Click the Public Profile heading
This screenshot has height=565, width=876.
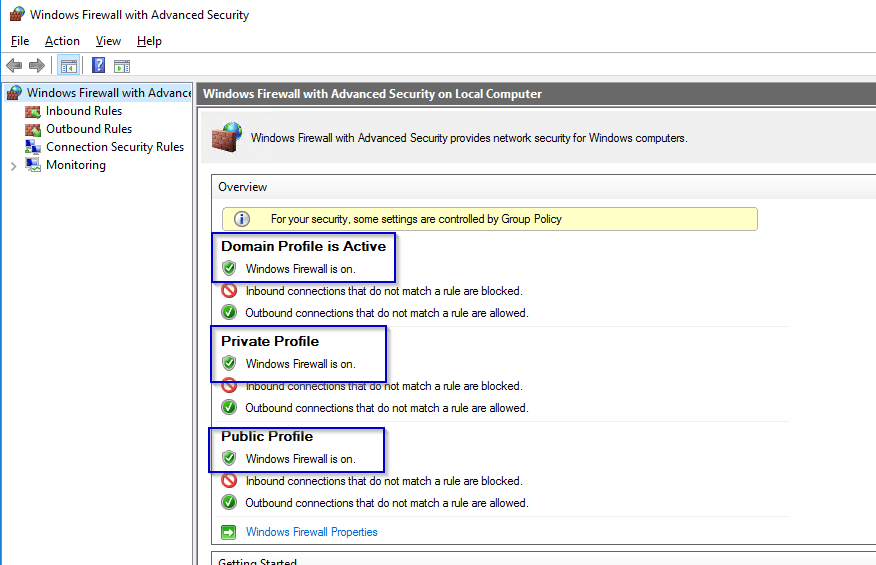[267, 436]
